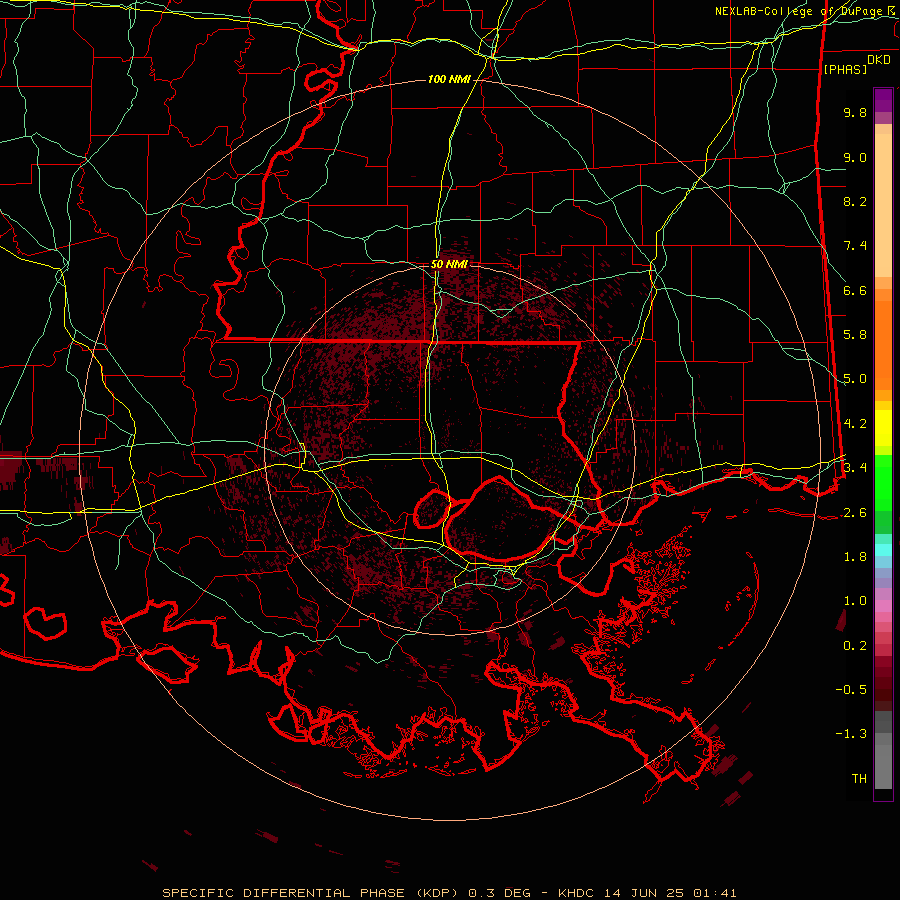Screen dimensions: 900x900
Task: Click the 8.2 value on the color scale
Action: tap(855, 201)
